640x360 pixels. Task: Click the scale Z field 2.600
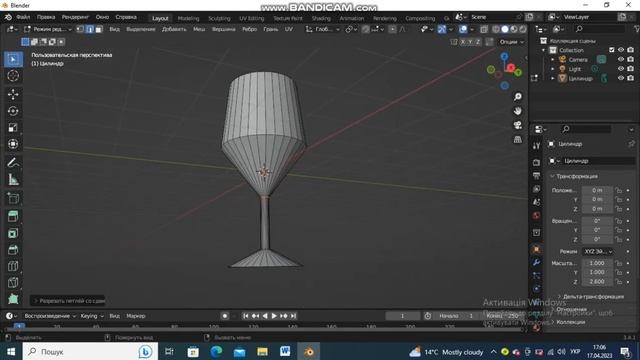click(597, 282)
